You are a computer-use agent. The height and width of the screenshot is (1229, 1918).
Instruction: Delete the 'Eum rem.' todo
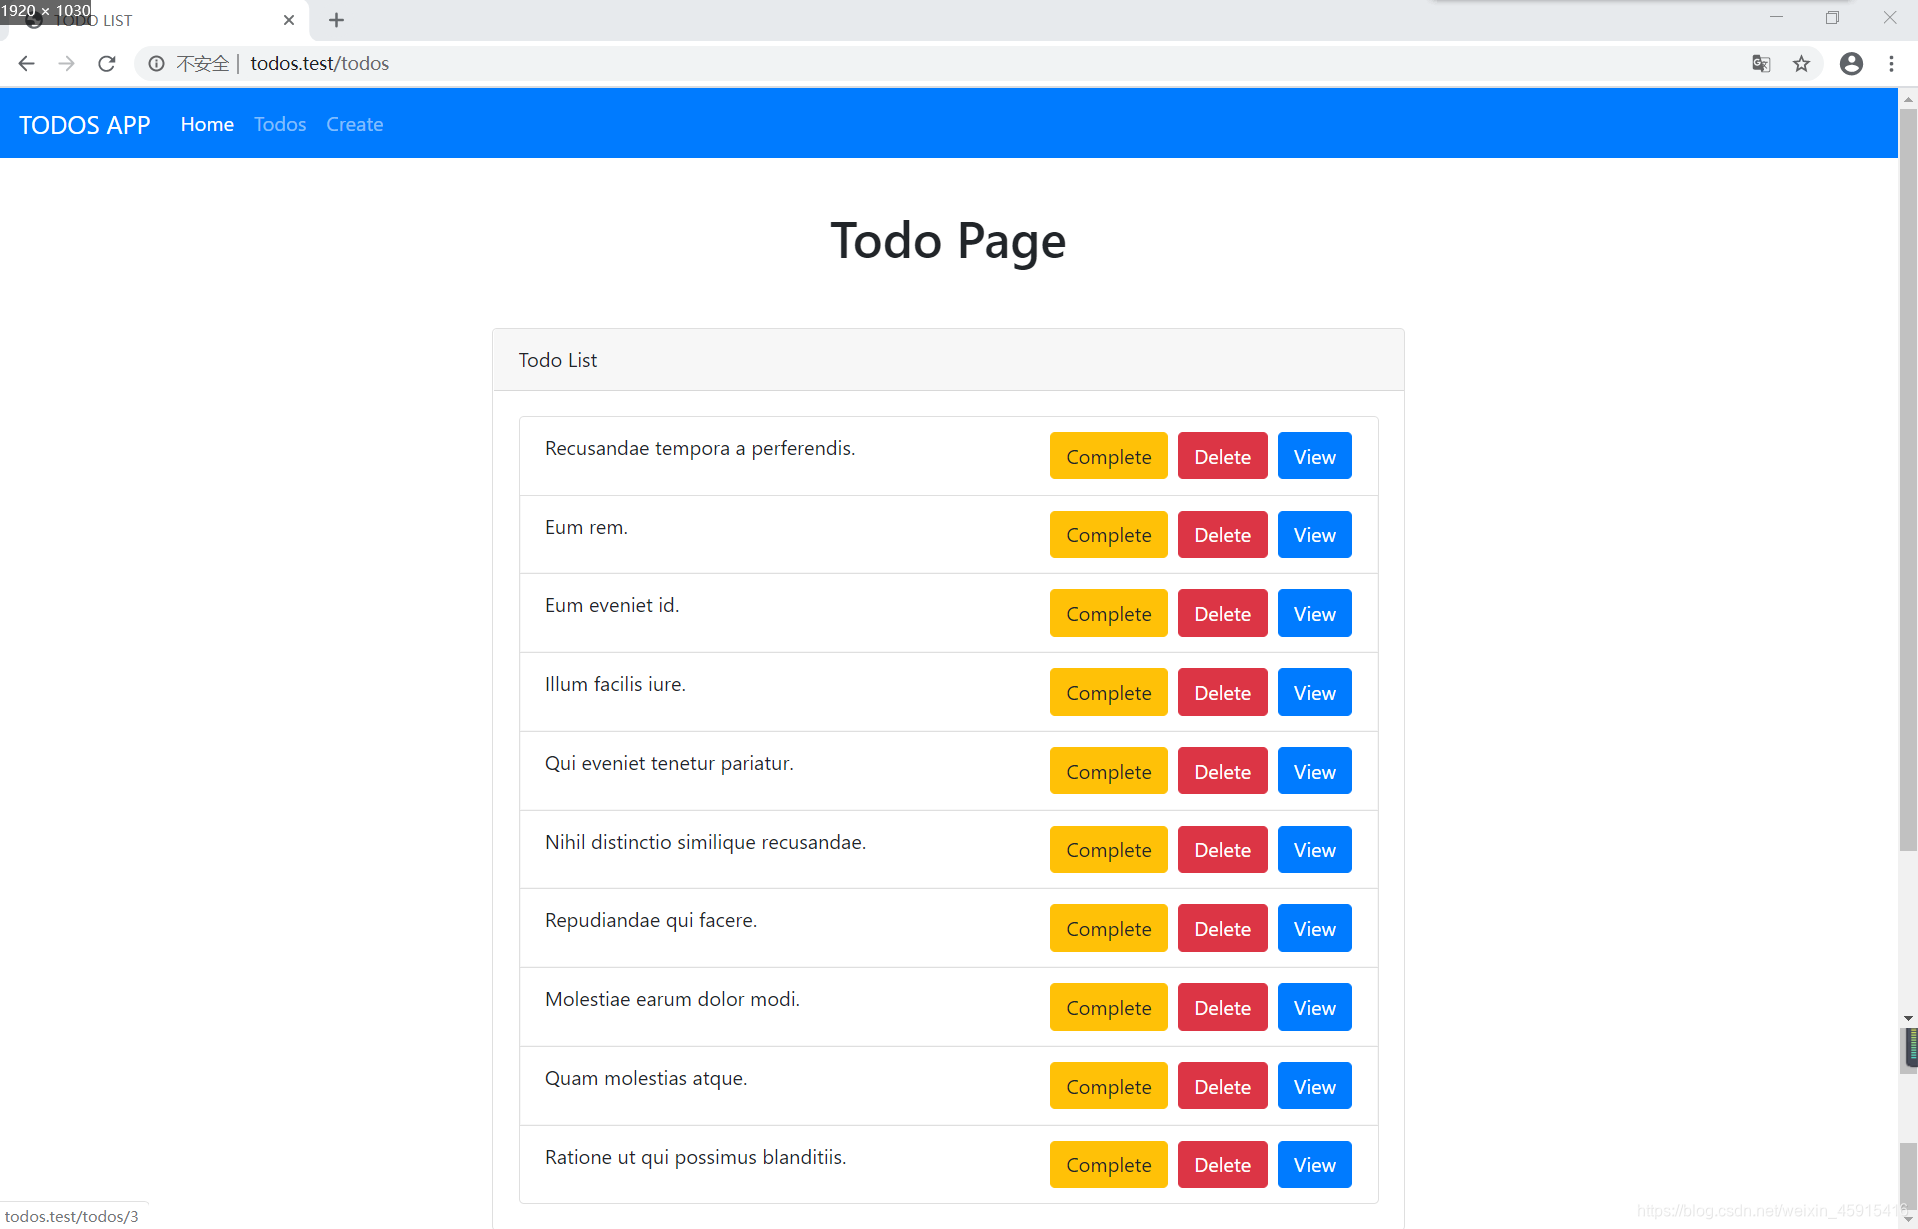pyautogui.click(x=1222, y=535)
